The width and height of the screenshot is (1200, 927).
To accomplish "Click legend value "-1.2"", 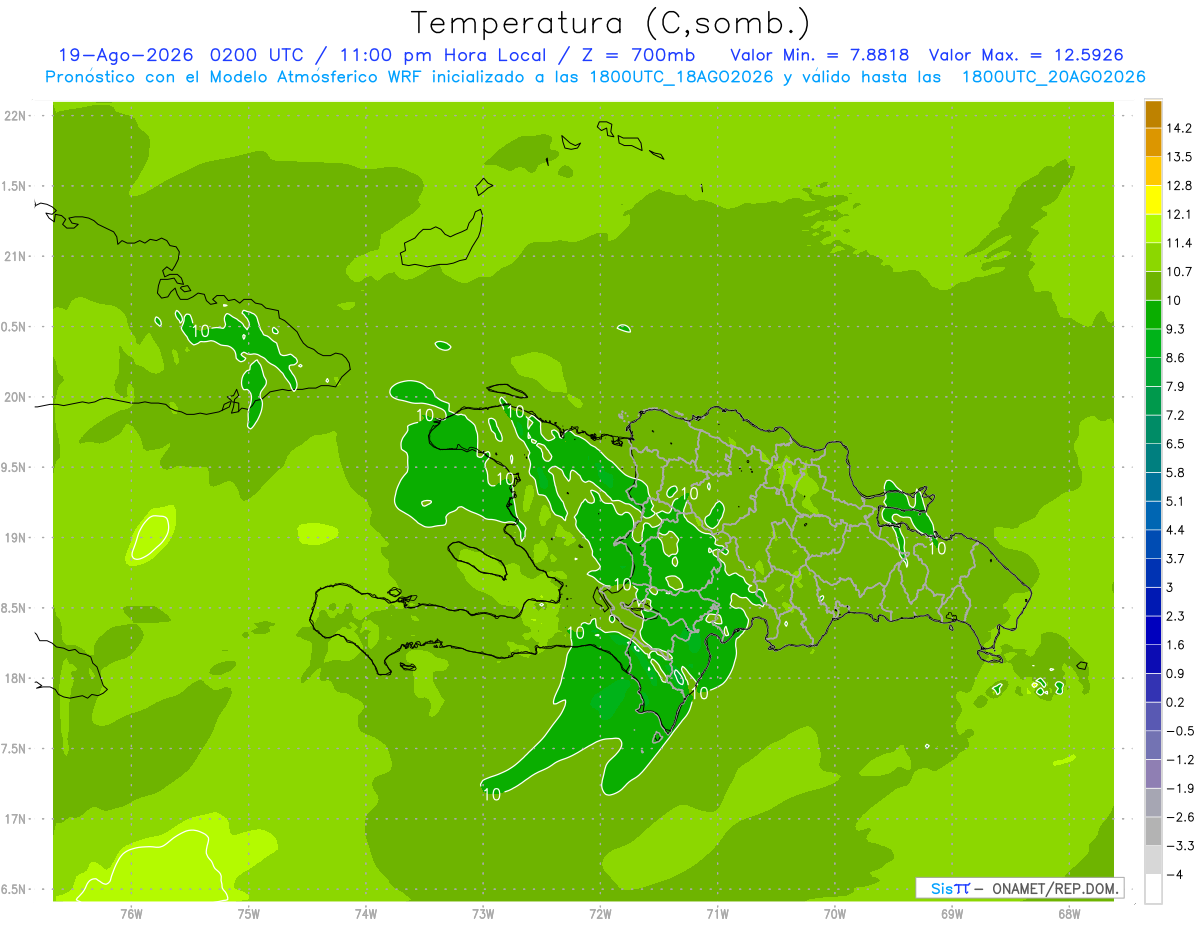I will click(1179, 760).
